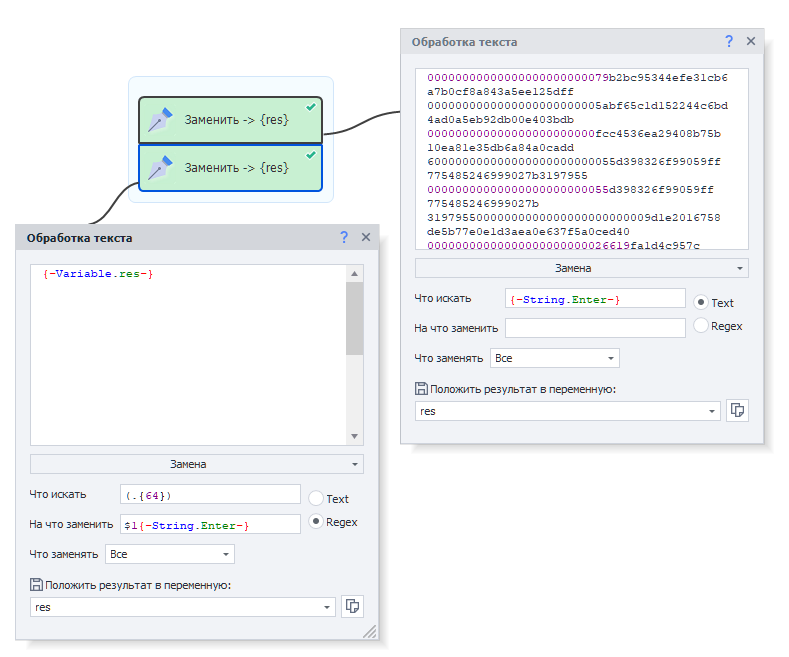
Task: Open help in right Обработка текста panel
Action: 729,41
